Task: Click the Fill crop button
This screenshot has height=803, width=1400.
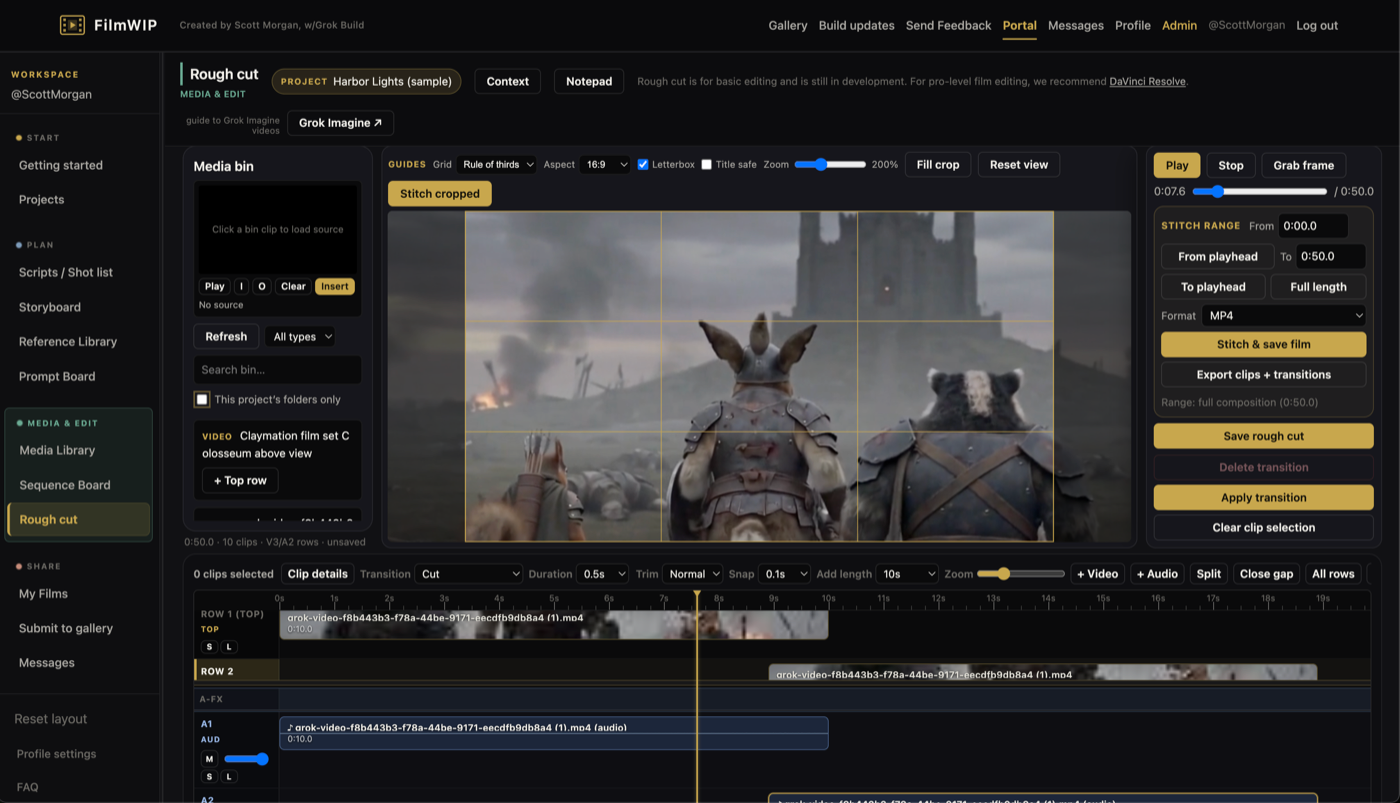Action: click(x=938, y=164)
